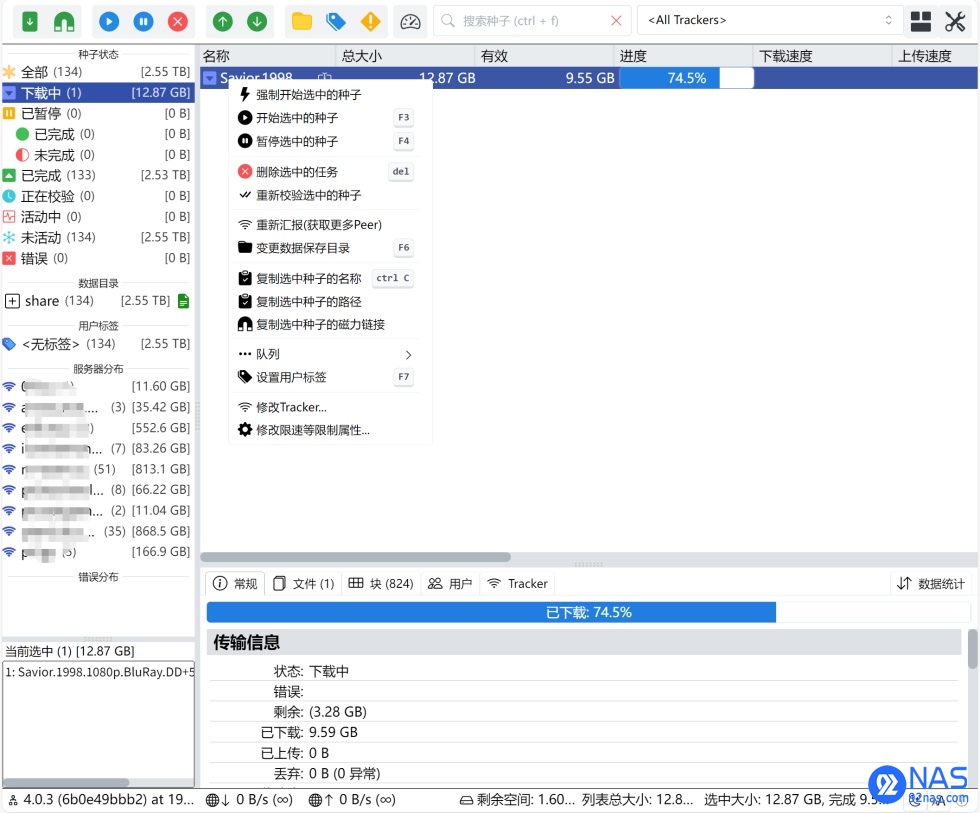Start torrents with the blue play icon
The height and width of the screenshot is (813, 980).
[109, 21]
